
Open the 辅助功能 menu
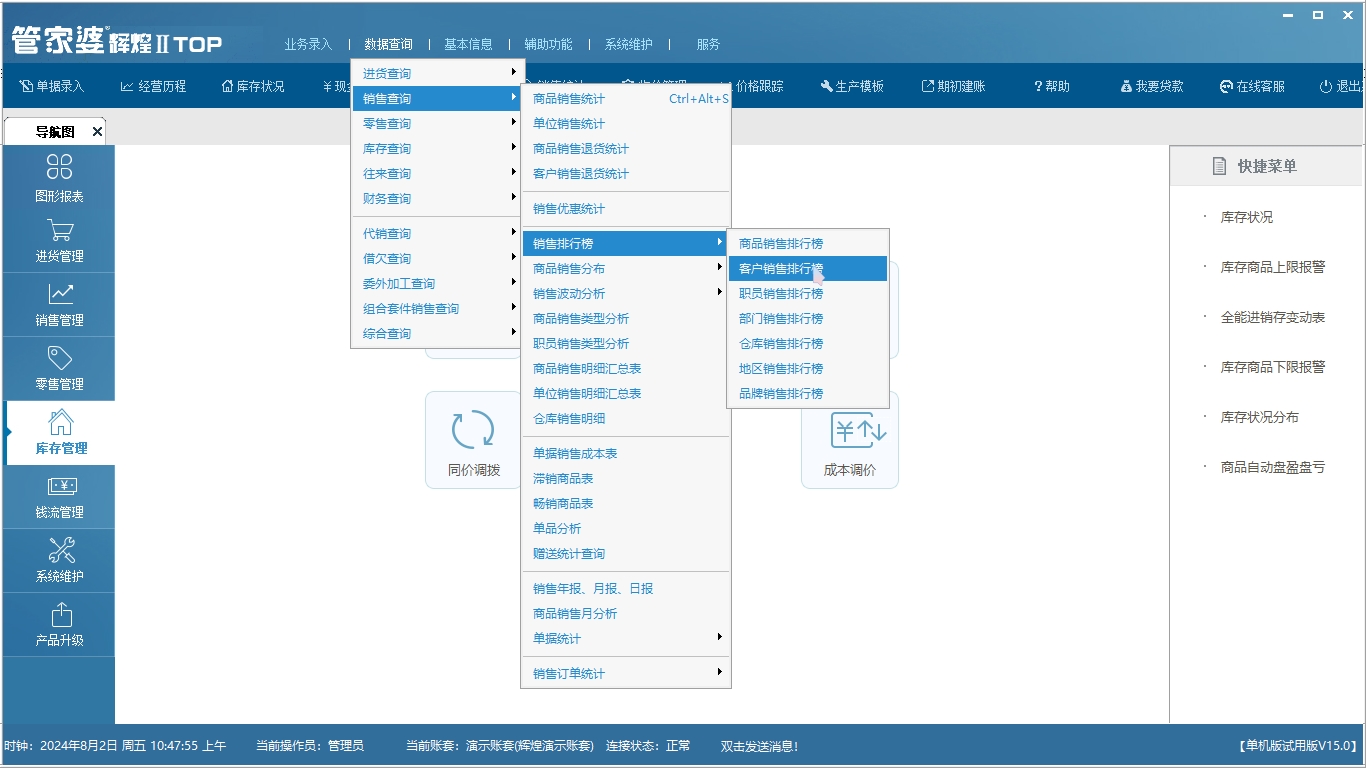click(x=548, y=44)
